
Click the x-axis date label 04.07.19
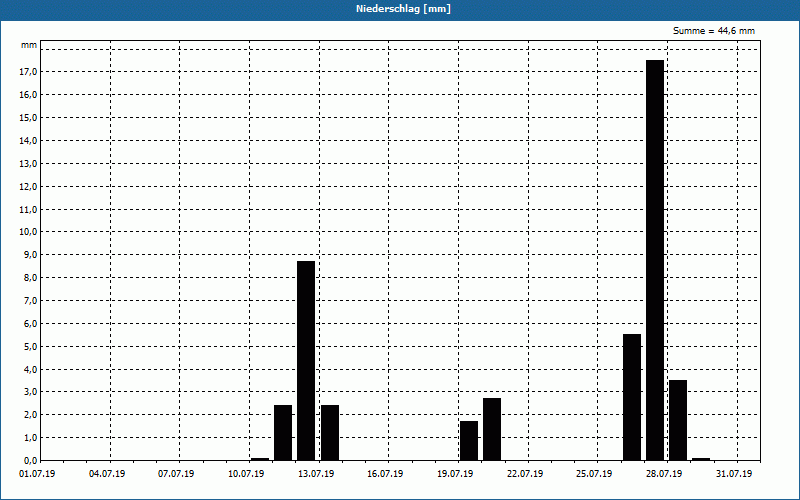point(107,474)
